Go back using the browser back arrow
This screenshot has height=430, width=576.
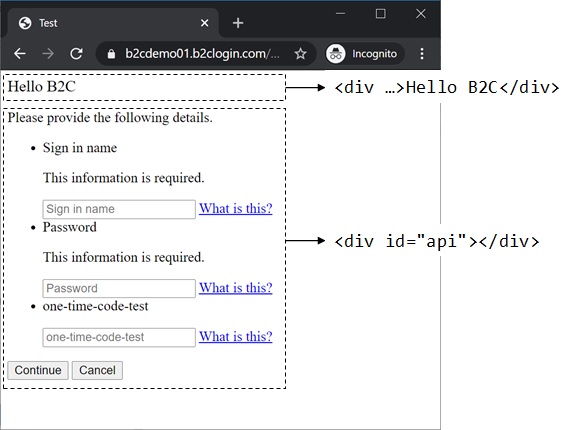coord(20,54)
